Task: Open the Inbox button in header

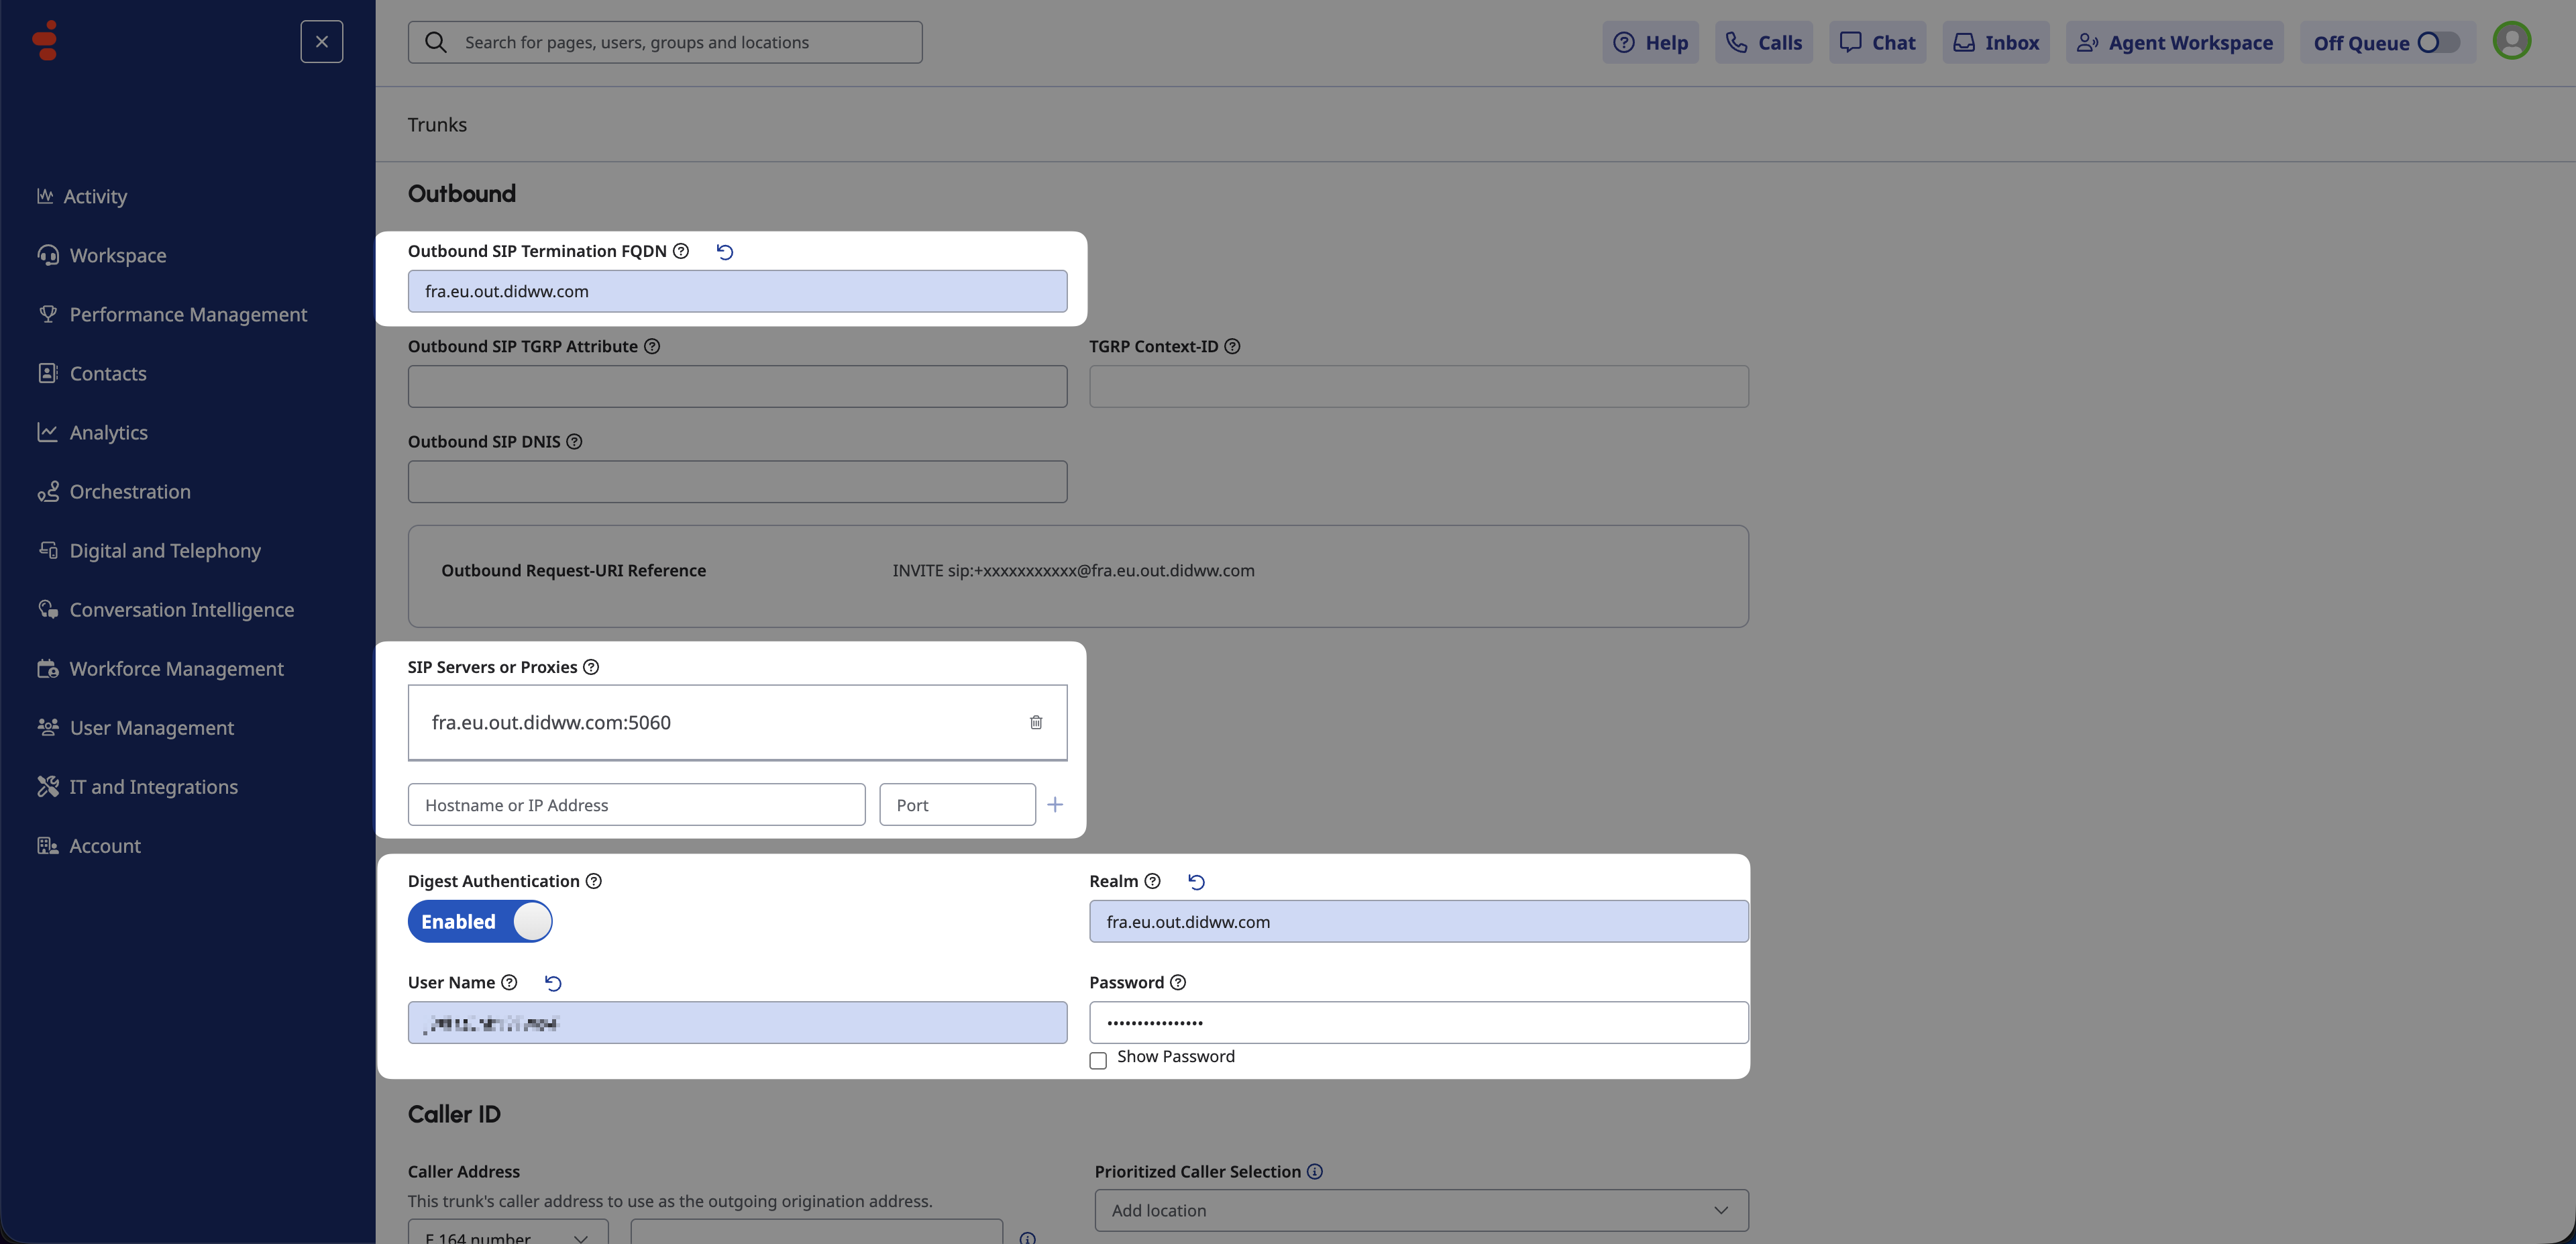Action: click(1996, 43)
